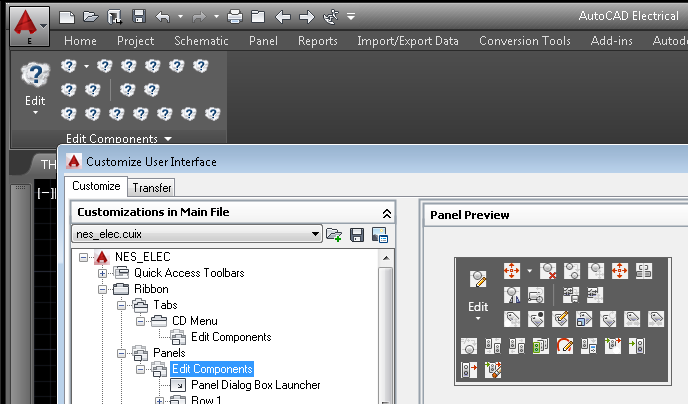
Task: Open the Reports ribbon tab
Action: coord(318,41)
